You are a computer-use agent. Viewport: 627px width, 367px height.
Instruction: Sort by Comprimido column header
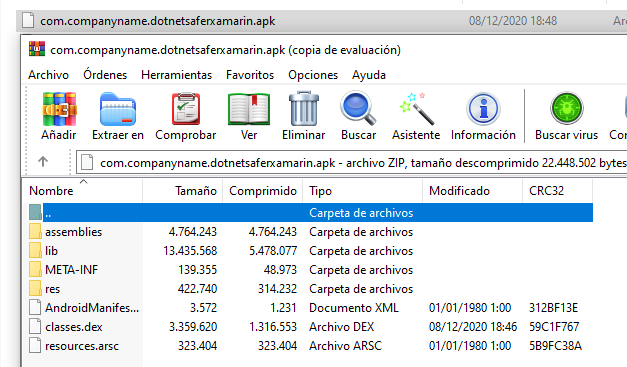[x=263, y=191]
